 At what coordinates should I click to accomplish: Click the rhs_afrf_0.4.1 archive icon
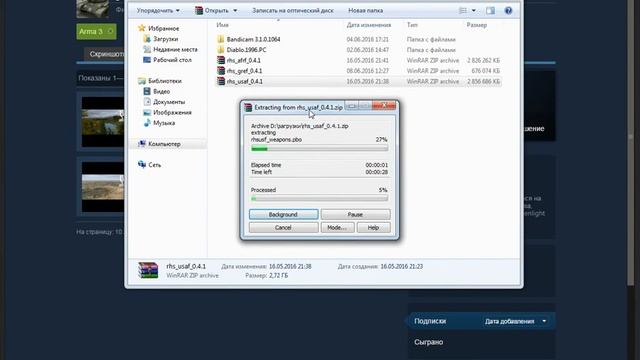[221, 60]
